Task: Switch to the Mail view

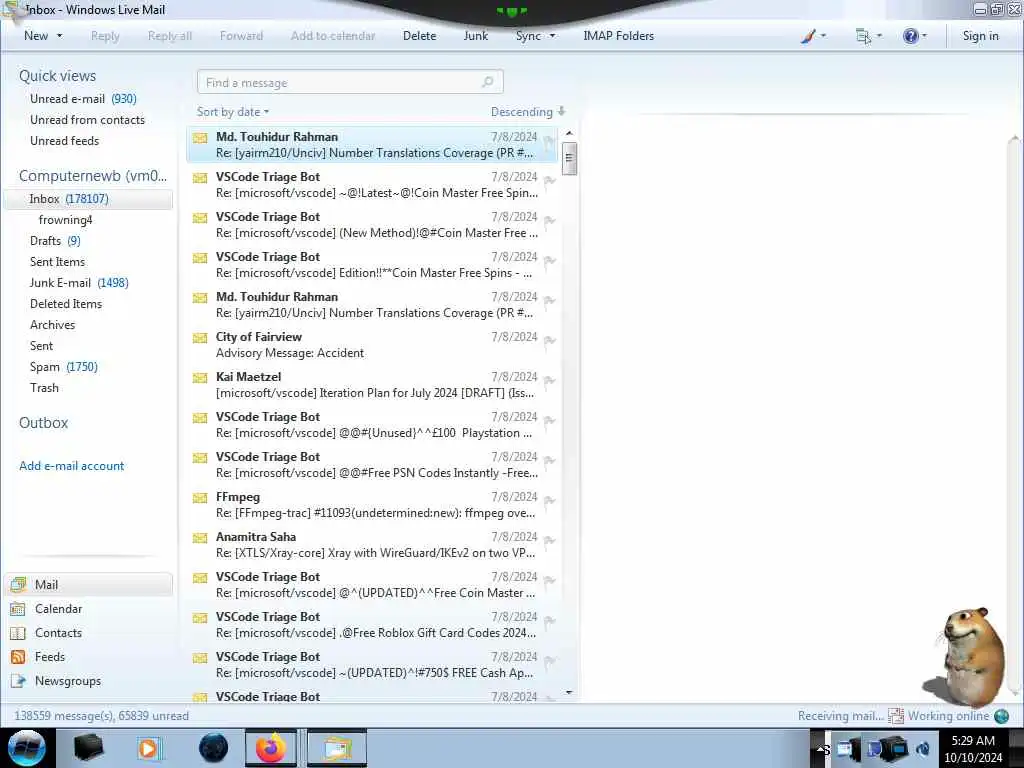Action: (x=89, y=584)
